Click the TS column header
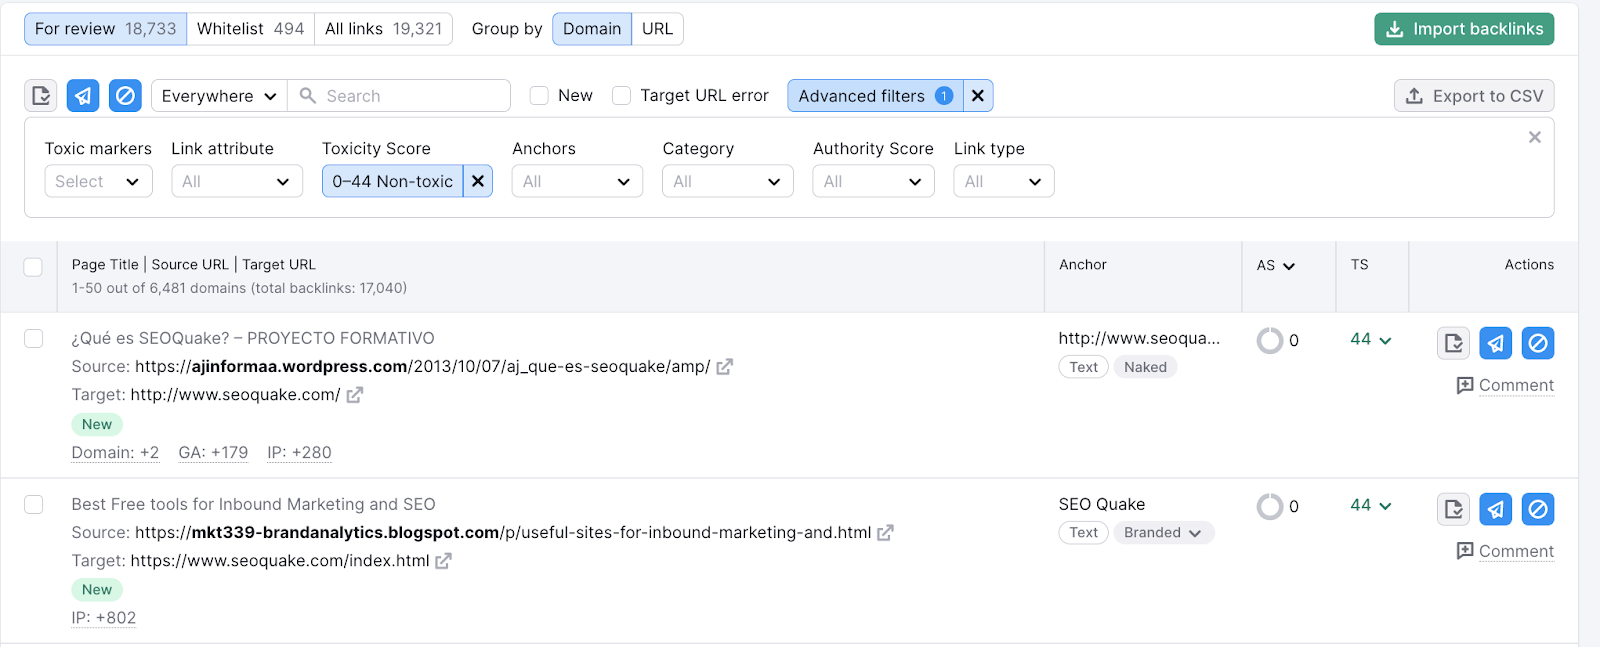This screenshot has width=1600, height=647. coord(1359,265)
